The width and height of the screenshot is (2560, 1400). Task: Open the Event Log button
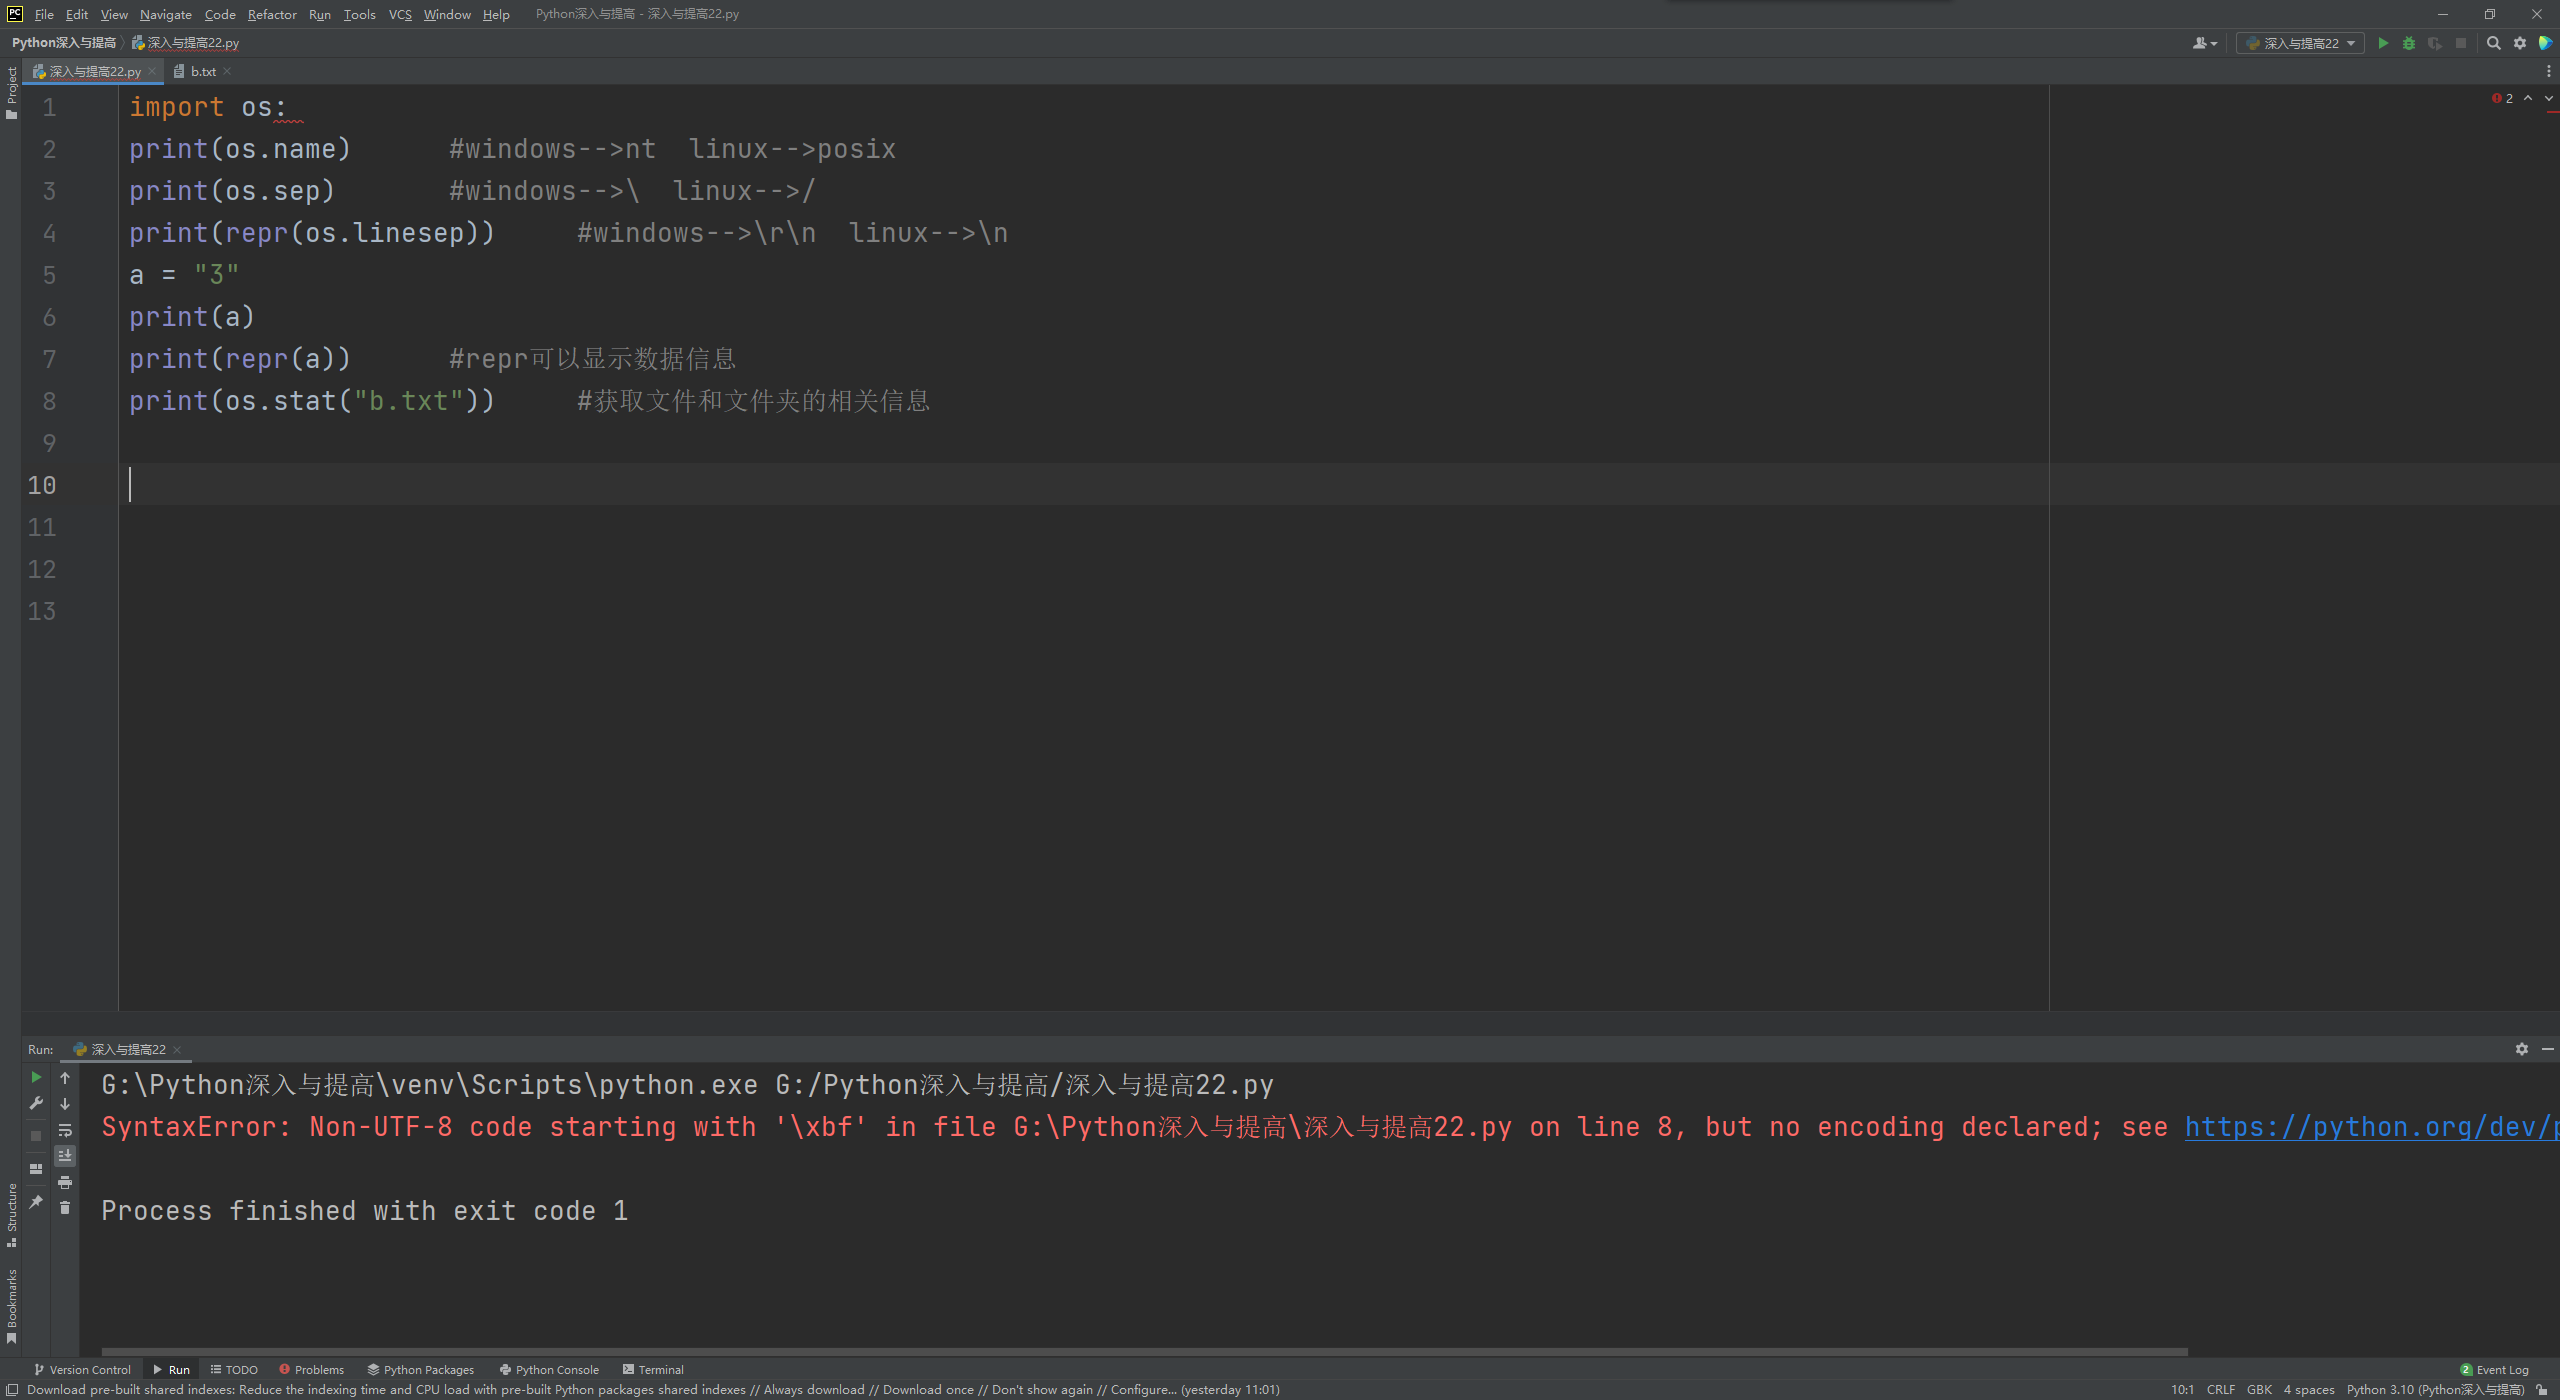pyautogui.click(x=2495, y=1370)
